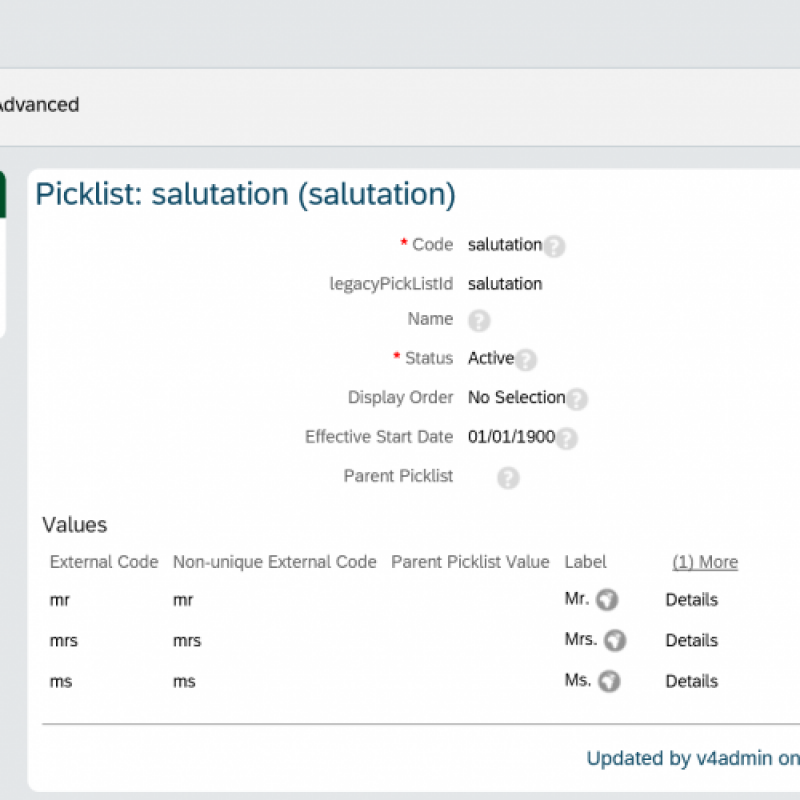Click help icon after Effective Start Date
Image resolution: width=800 pixels, height=800 pixels.
pos(567,438)
